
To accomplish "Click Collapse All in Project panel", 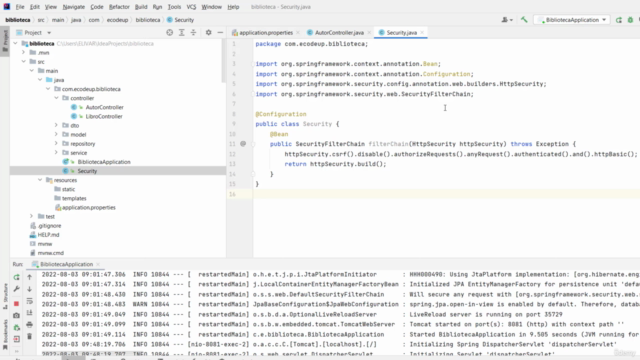I will [193, 32].
